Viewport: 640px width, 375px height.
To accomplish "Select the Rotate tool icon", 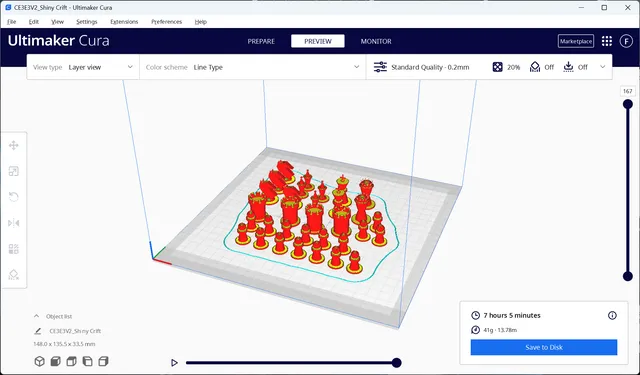I will click(x=13, y=197).
